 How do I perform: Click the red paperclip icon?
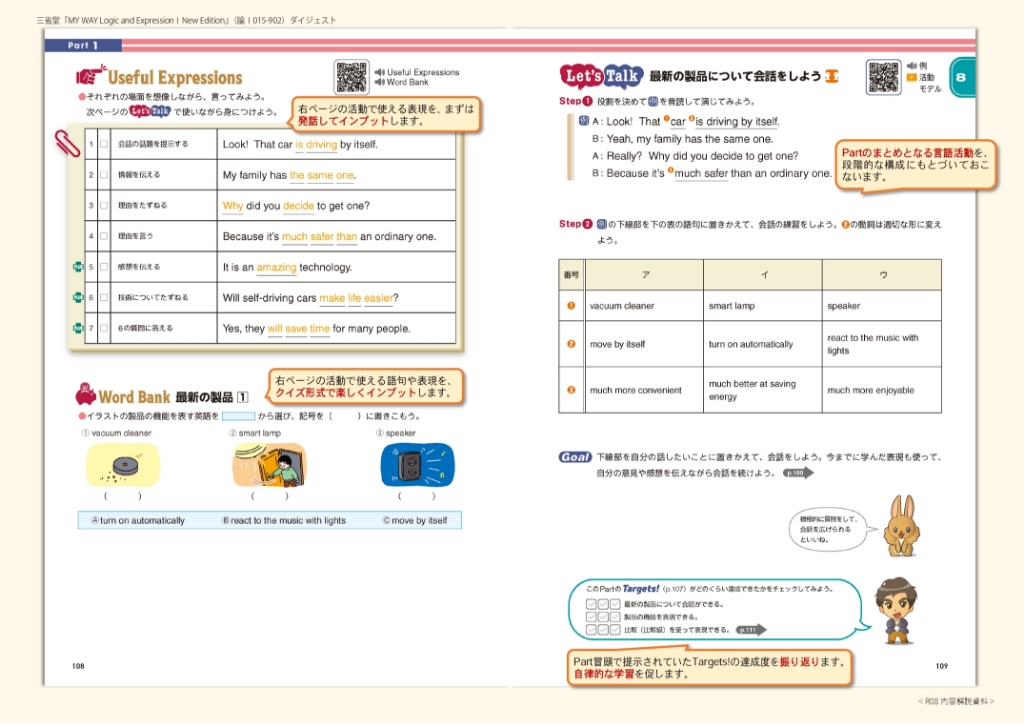[x=69, y=141]
